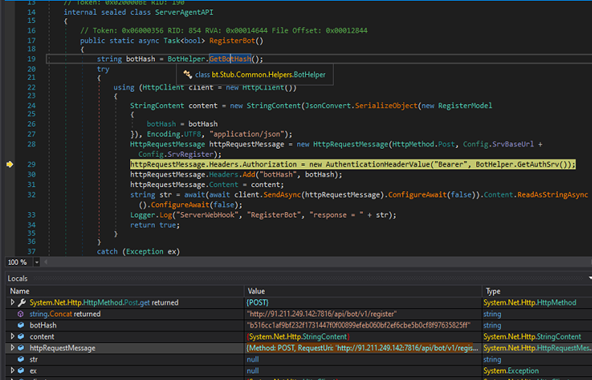Image resolution: width=592 pixels, height=380 pixels.
Task: Click the Name column header
Action: tap(20, 291)
